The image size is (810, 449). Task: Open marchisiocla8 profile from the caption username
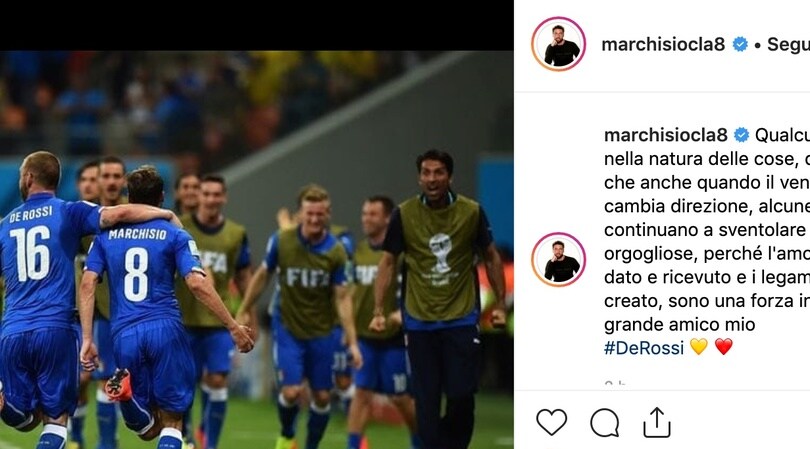[665, 135]
